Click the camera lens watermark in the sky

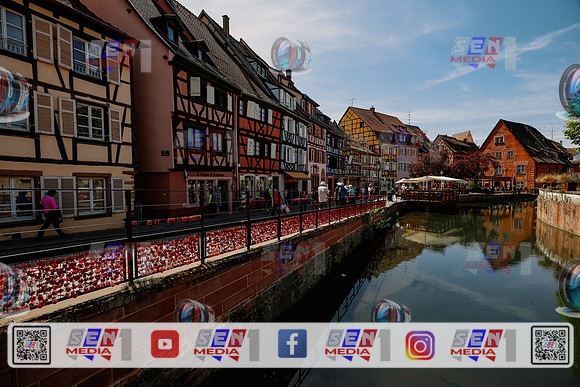click(x=291, y=54)
